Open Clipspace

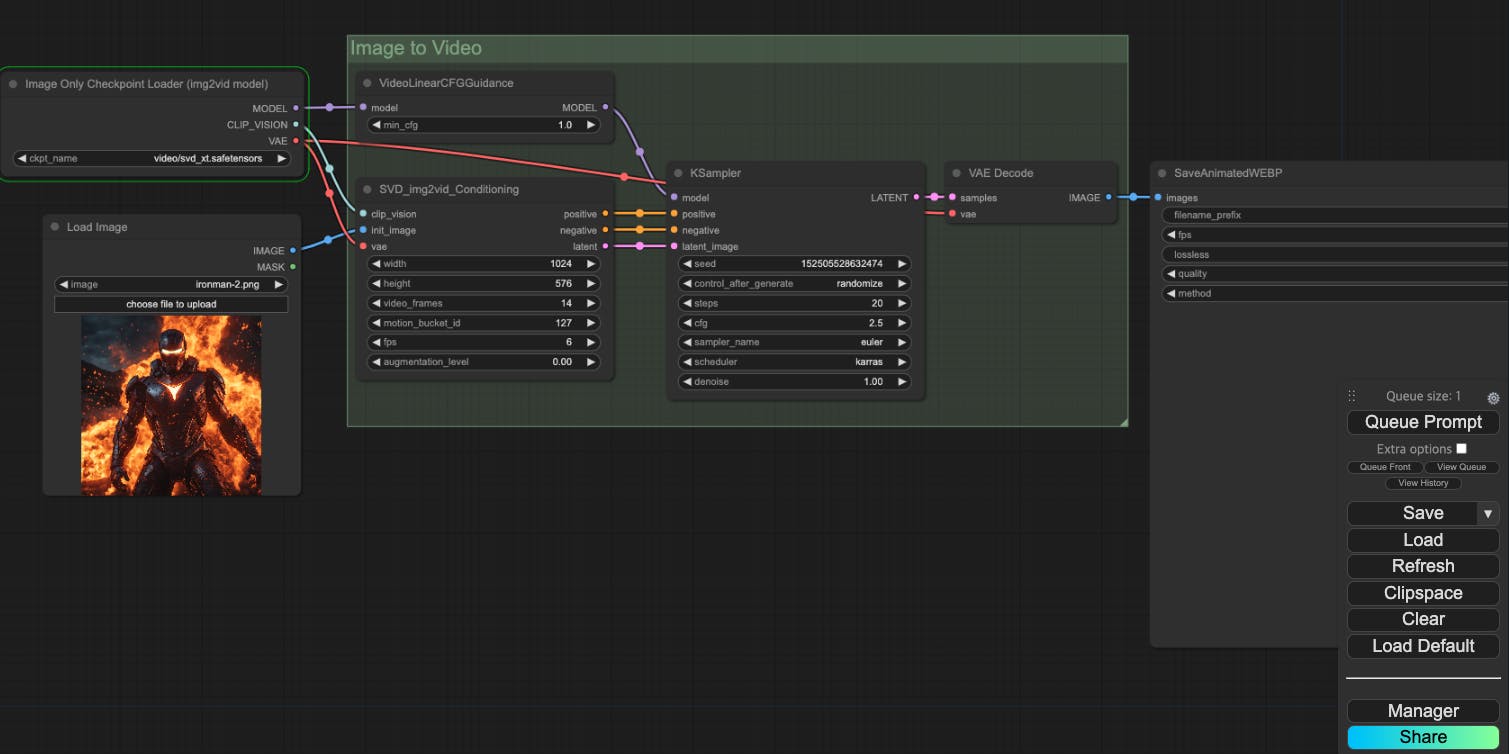pyautogui.click(x=1423, y=593)
